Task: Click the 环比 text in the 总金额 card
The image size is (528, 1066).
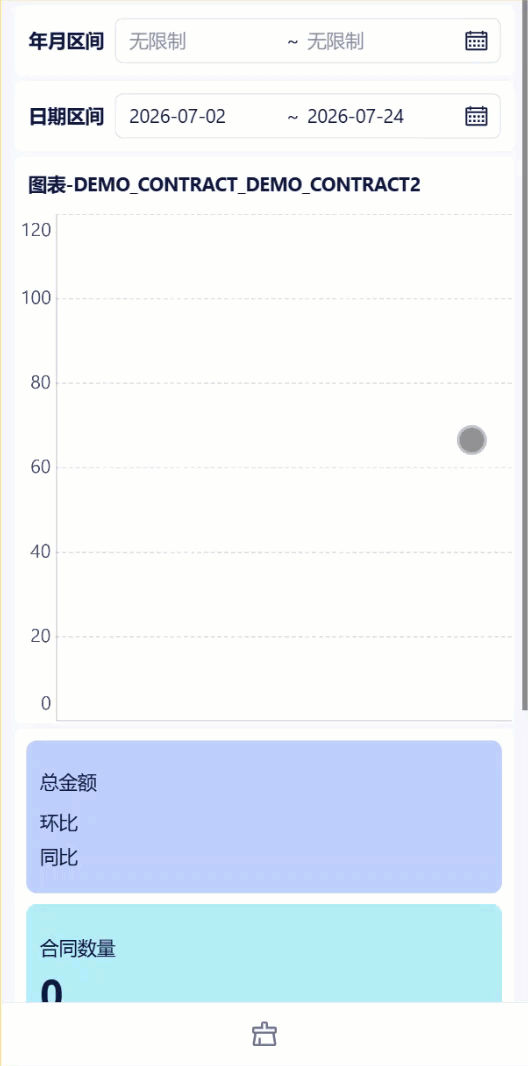Action: (x=59, y=823)
